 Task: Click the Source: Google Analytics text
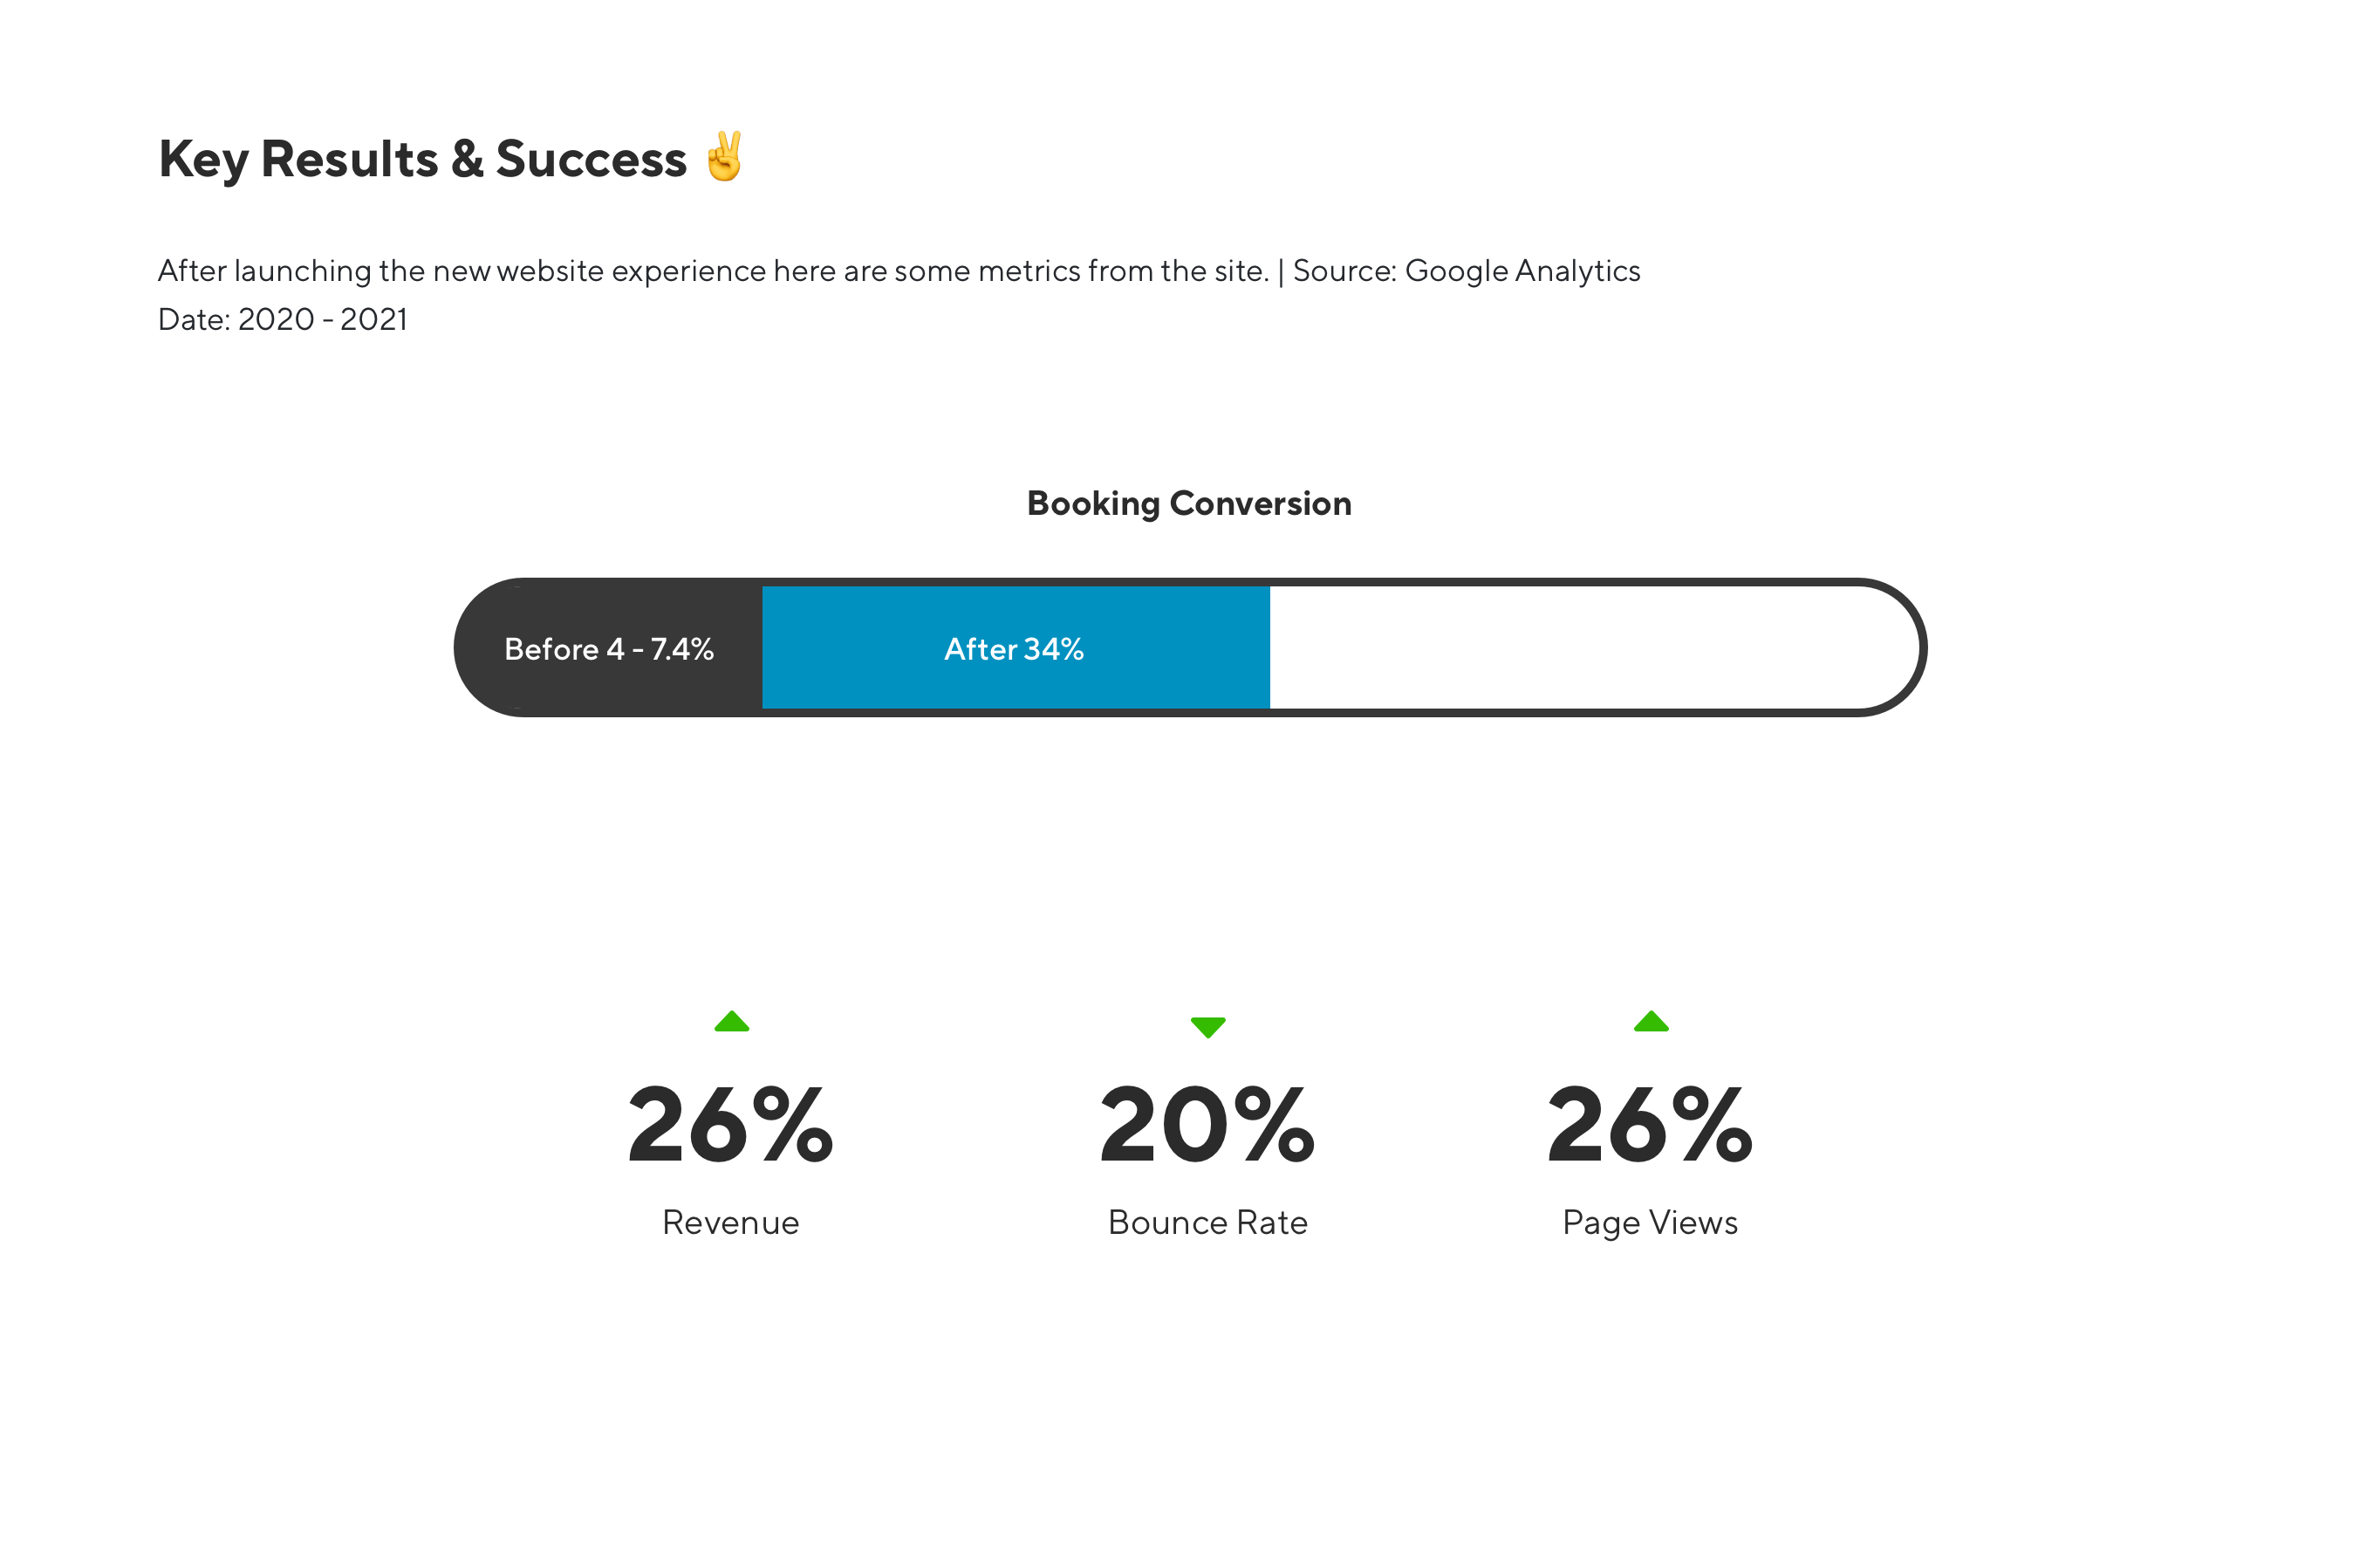tap(1467, 271)
